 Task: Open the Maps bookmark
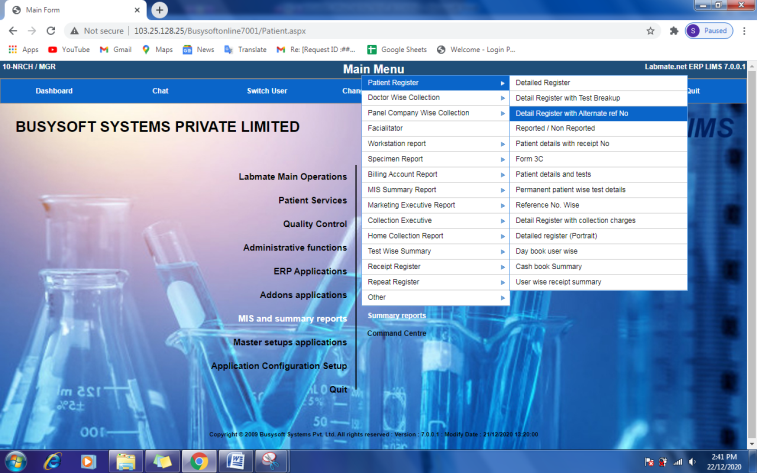point(157,49)
